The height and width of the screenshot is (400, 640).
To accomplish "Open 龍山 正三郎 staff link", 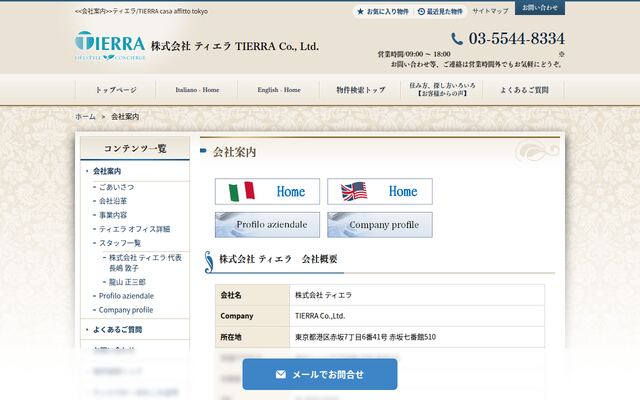I will point(127,282).
